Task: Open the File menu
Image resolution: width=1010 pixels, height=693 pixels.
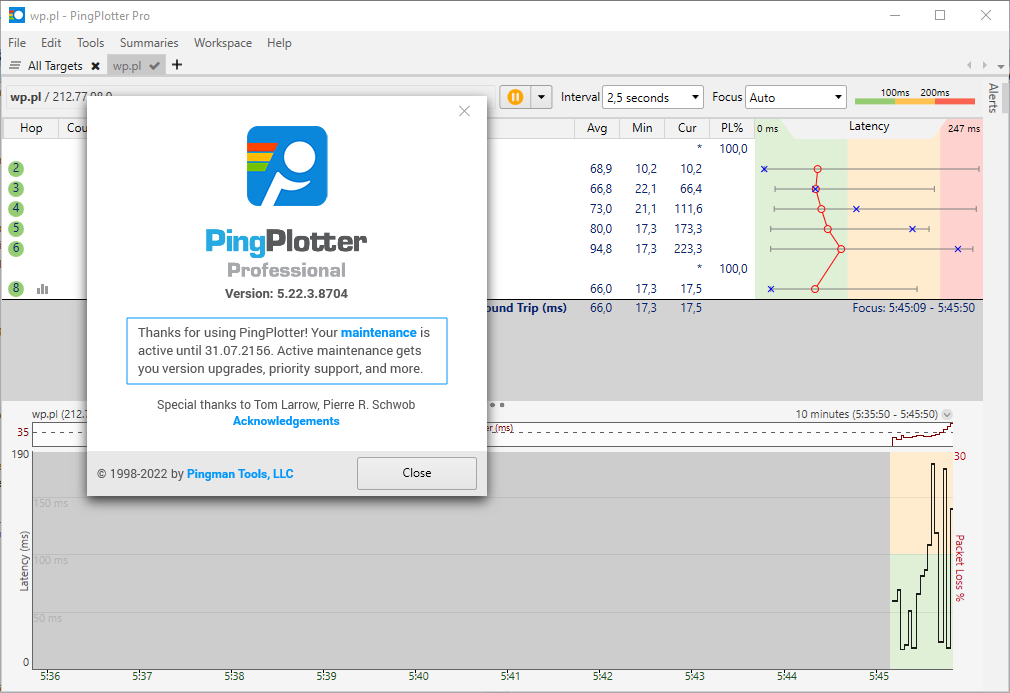Action: [x=17, y=43]
